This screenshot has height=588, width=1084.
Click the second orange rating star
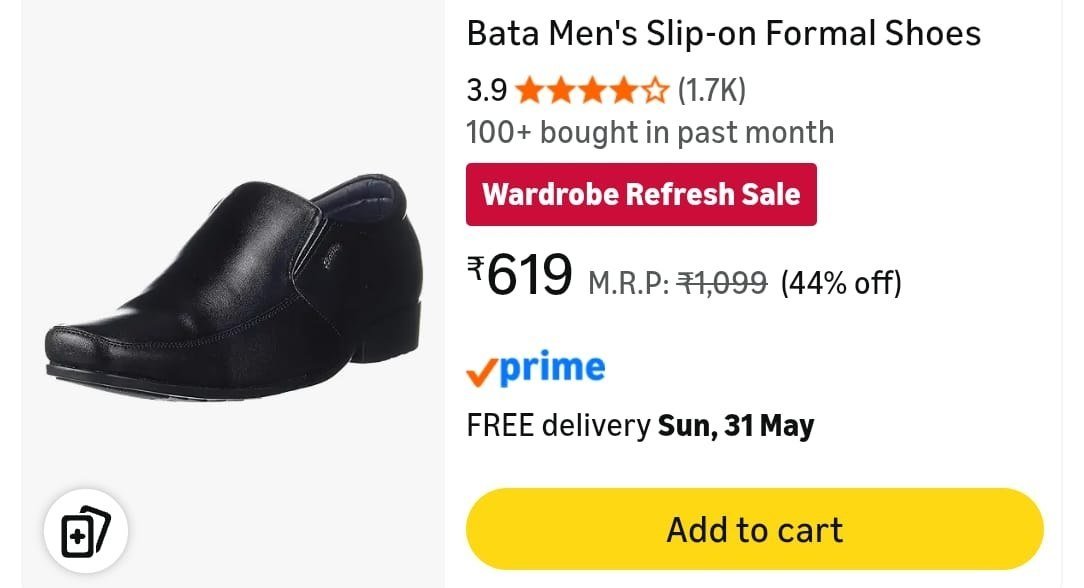pyautogui.click(x=561, y=91)
